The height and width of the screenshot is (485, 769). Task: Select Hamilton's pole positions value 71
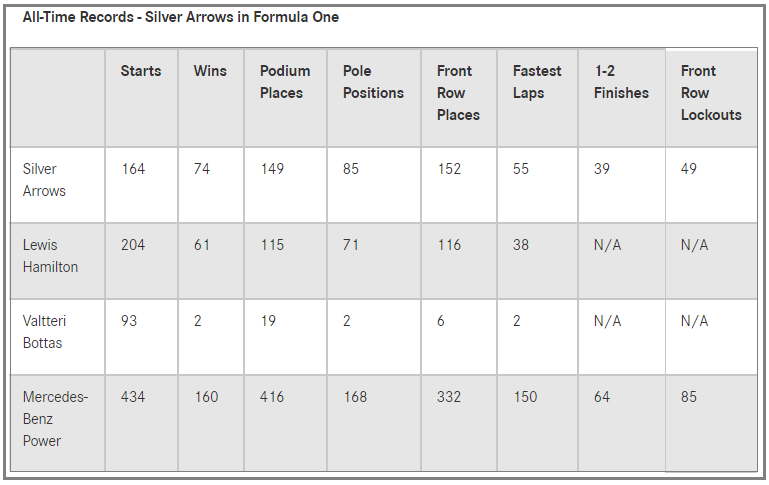point(351,245)
